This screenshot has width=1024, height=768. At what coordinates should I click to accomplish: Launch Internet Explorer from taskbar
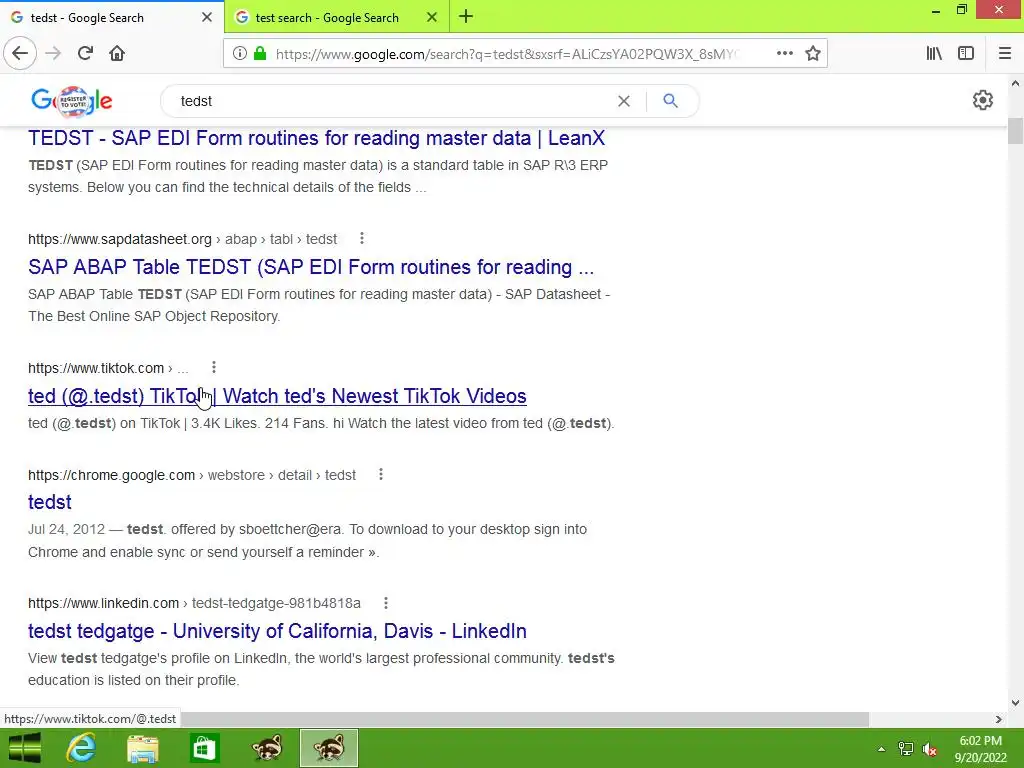[x=81, y=748]
